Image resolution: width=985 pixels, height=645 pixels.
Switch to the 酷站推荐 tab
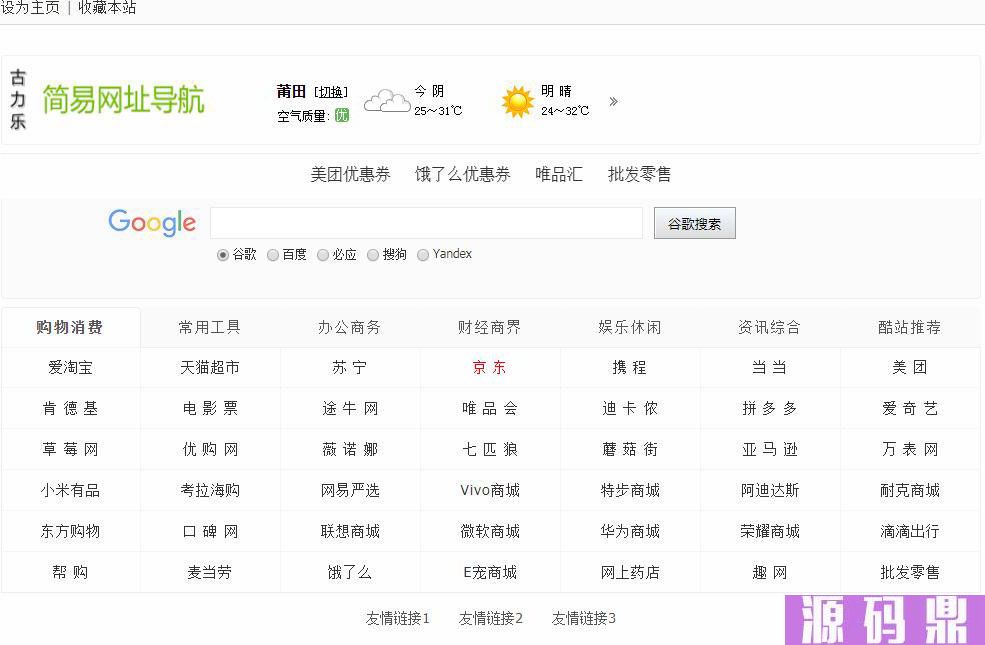(910, 327)
